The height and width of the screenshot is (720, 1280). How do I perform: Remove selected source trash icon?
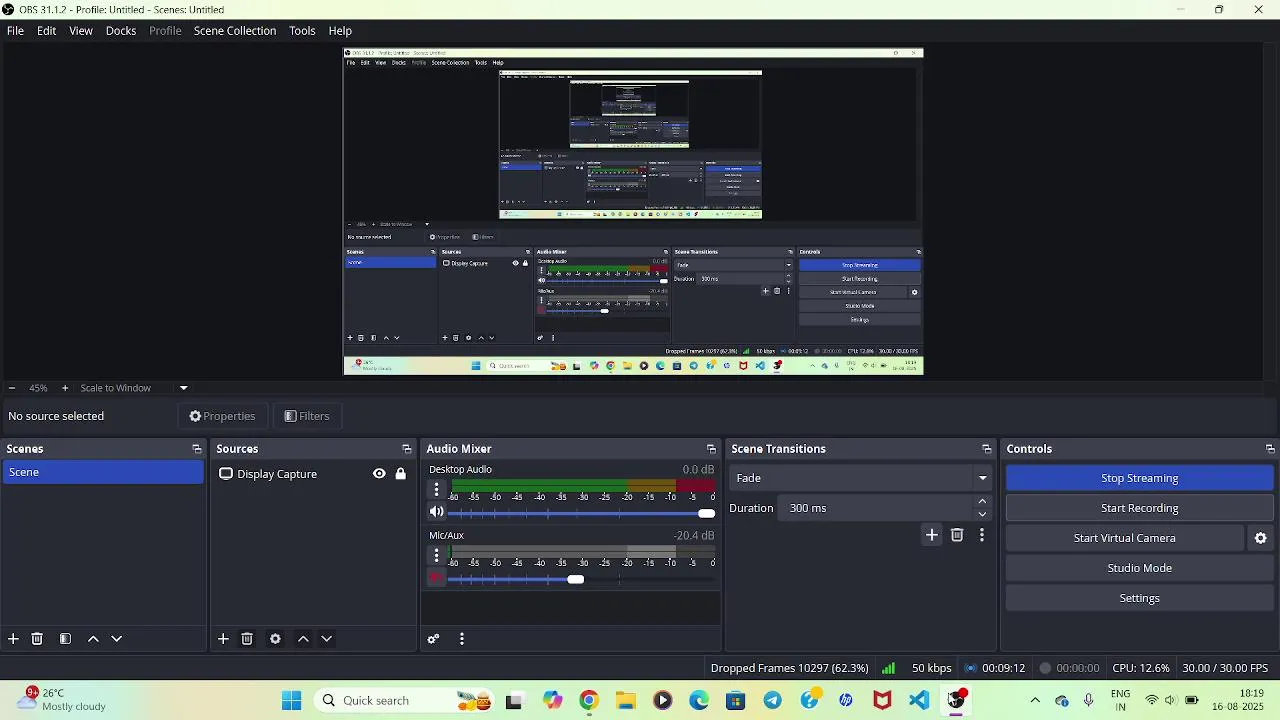click(247, 639)
